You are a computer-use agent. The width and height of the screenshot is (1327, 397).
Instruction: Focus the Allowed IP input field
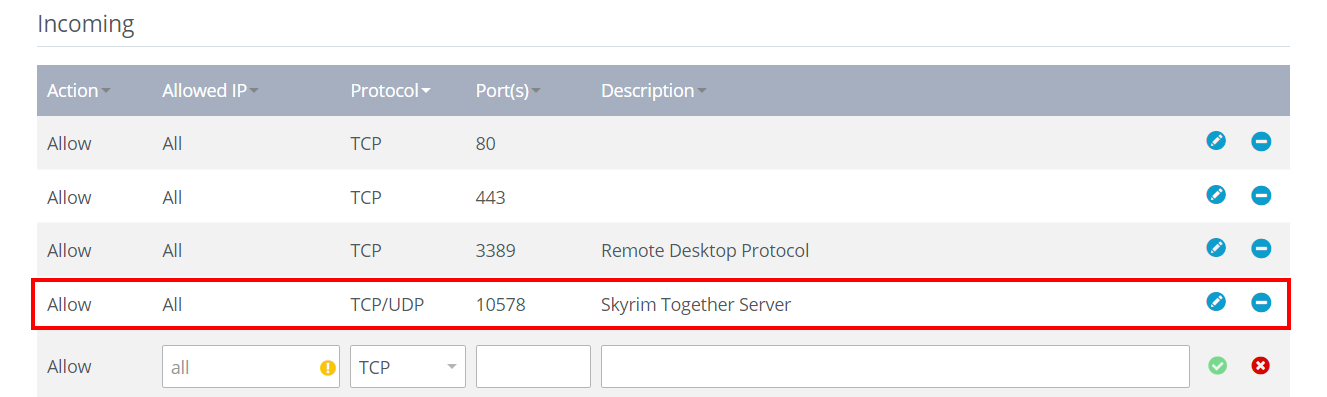coord(251,367)
